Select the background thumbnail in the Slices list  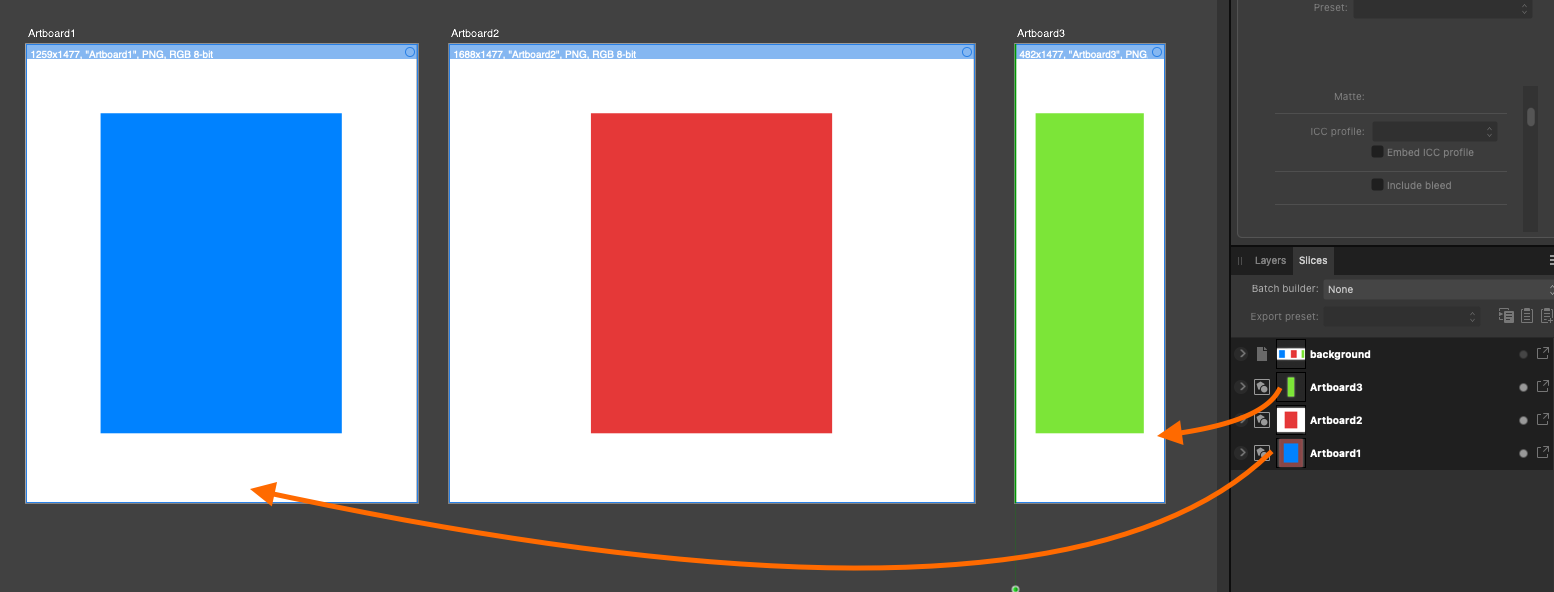1291,354
